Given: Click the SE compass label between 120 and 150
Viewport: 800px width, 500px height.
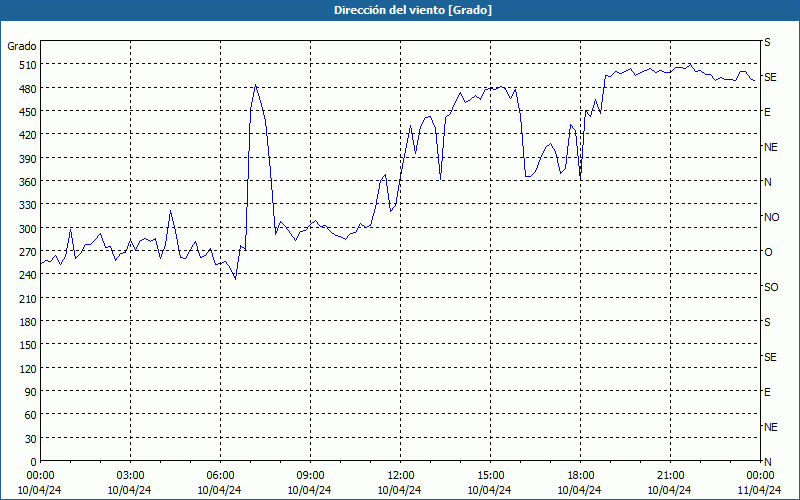Looking at the screenshot, I should (770, 357).
